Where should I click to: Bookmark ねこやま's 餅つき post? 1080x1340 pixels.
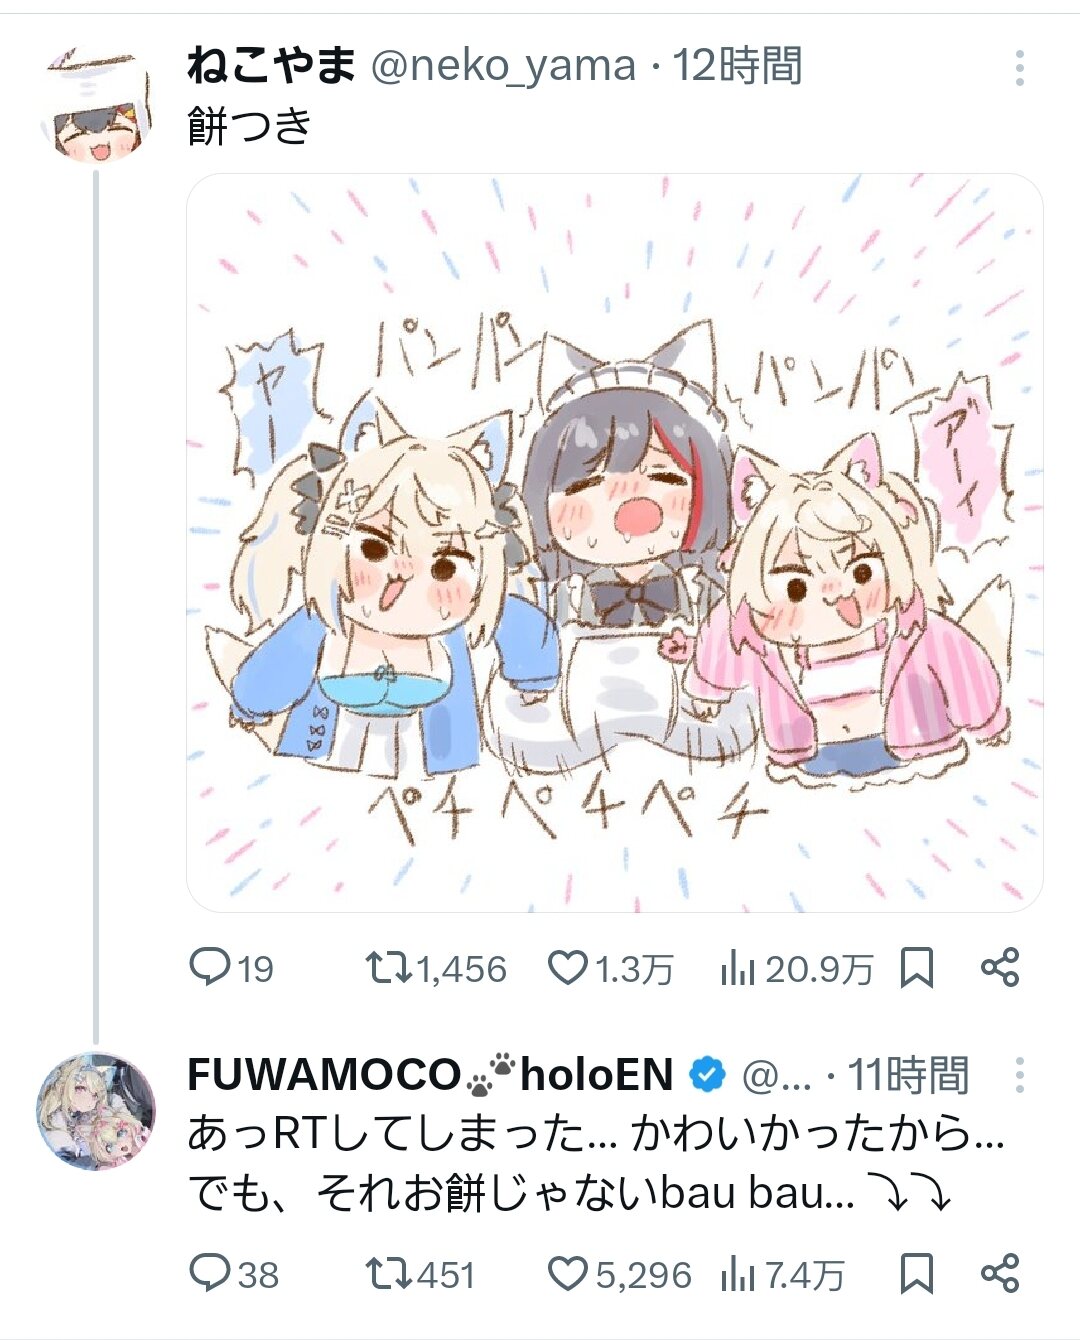917,968
